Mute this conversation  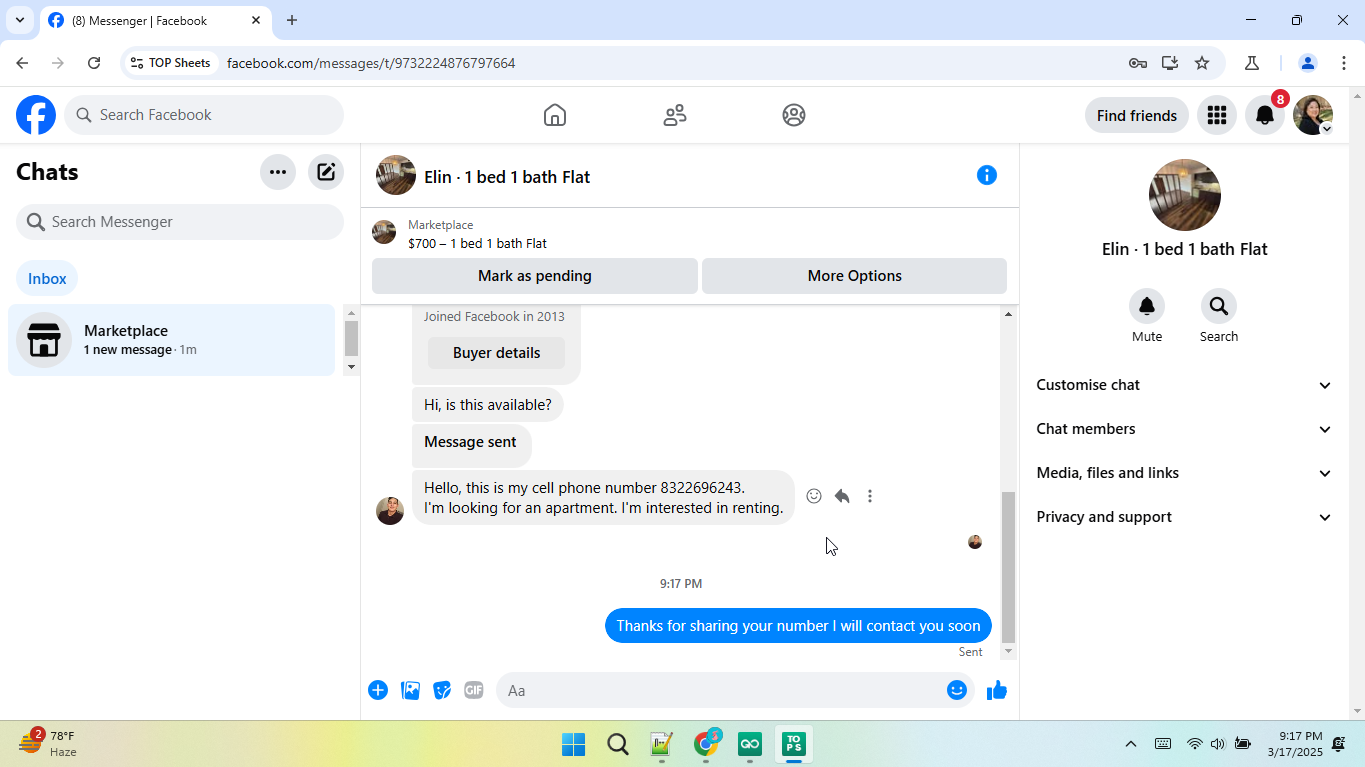tap(1147, 306)
